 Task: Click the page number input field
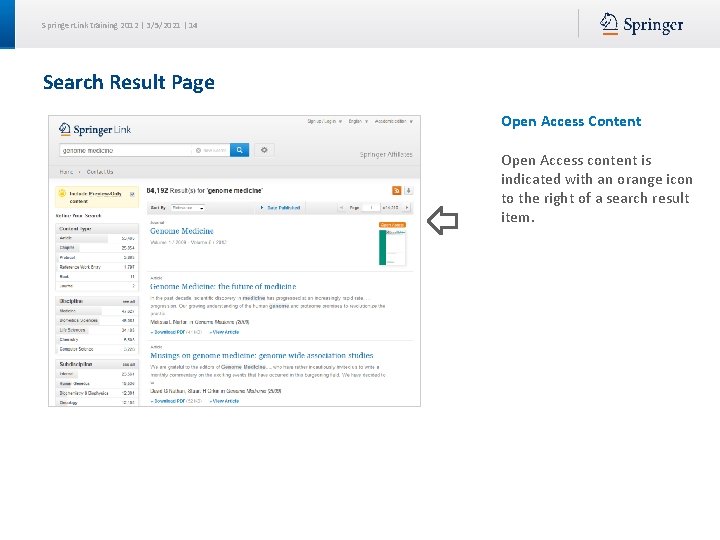pyautogui.click(x=371, y=208)
